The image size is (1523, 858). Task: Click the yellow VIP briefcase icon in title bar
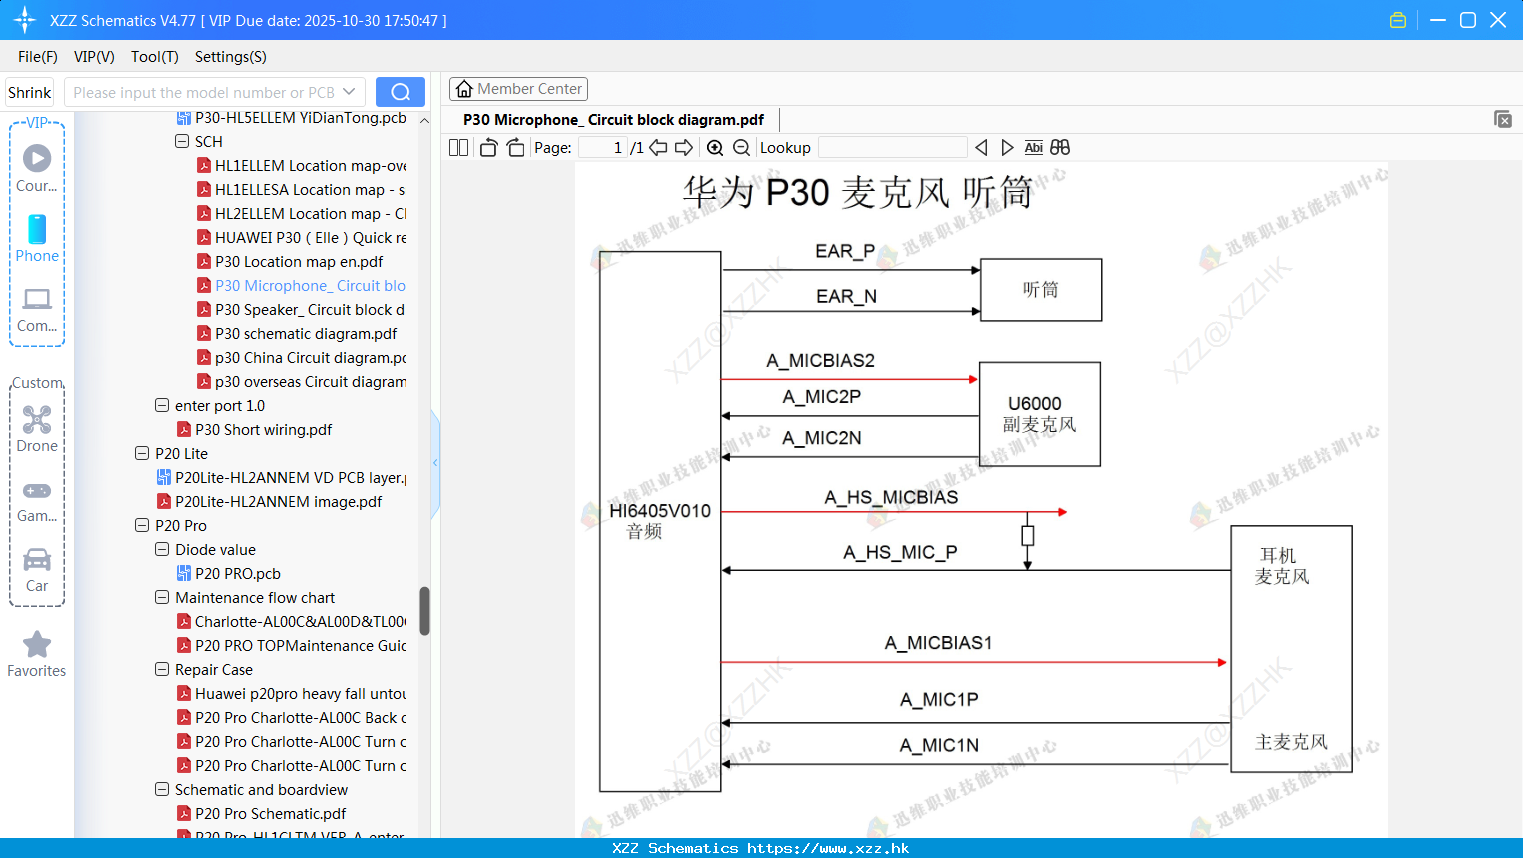pyautogui.click(x=1398, y=20)
